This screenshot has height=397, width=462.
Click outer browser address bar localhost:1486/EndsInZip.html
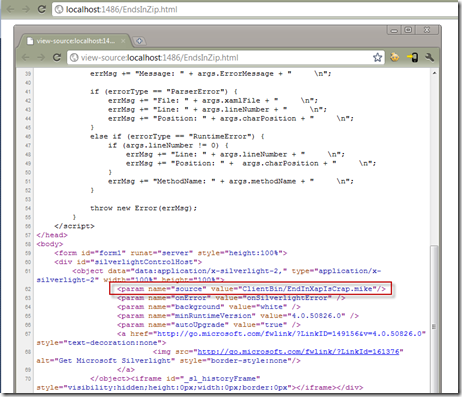[255, 9]
